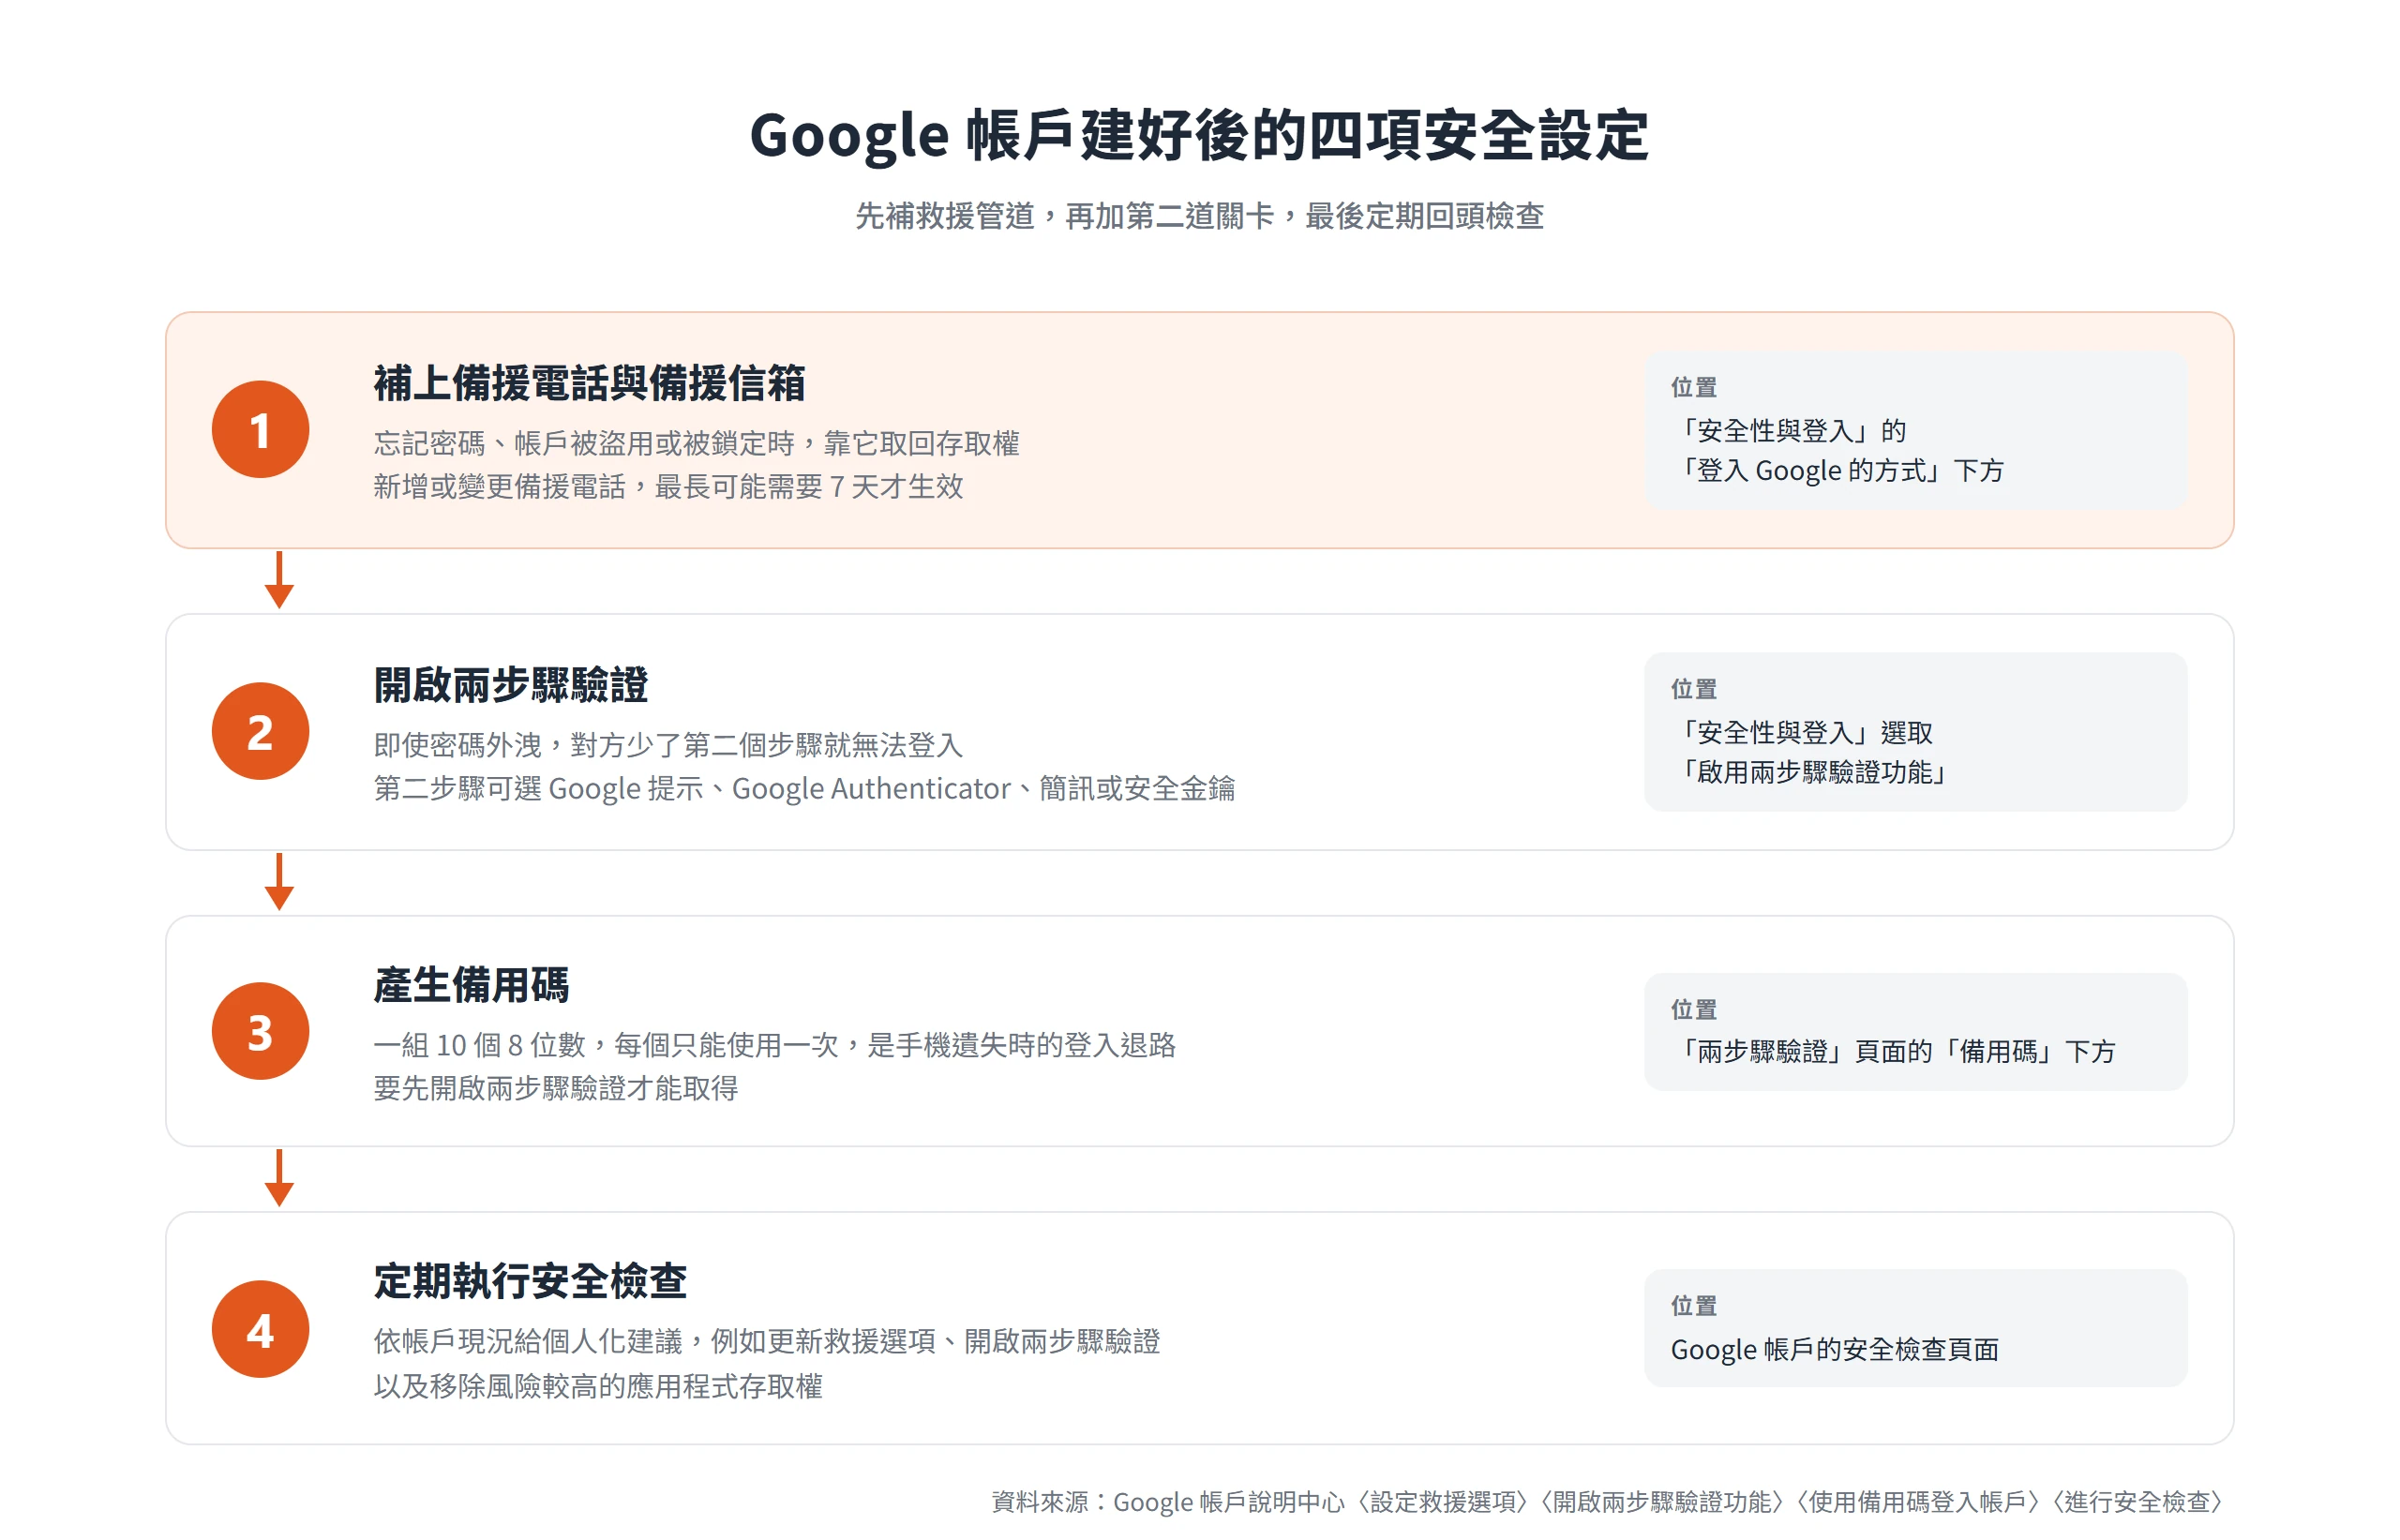Screen dimensions: 2400x1540
Task: Click the subtitle "先補救援管道，再加第二道關卡，最後定期回頭檢查"
Action: coord(1199,216)
